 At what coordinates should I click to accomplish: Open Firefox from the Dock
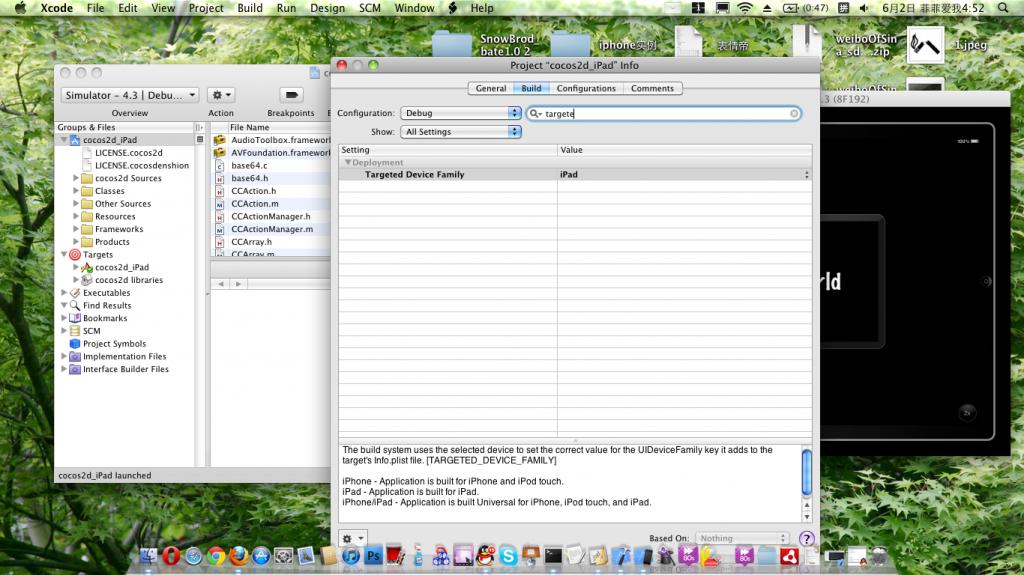click(x=238, y=556)
